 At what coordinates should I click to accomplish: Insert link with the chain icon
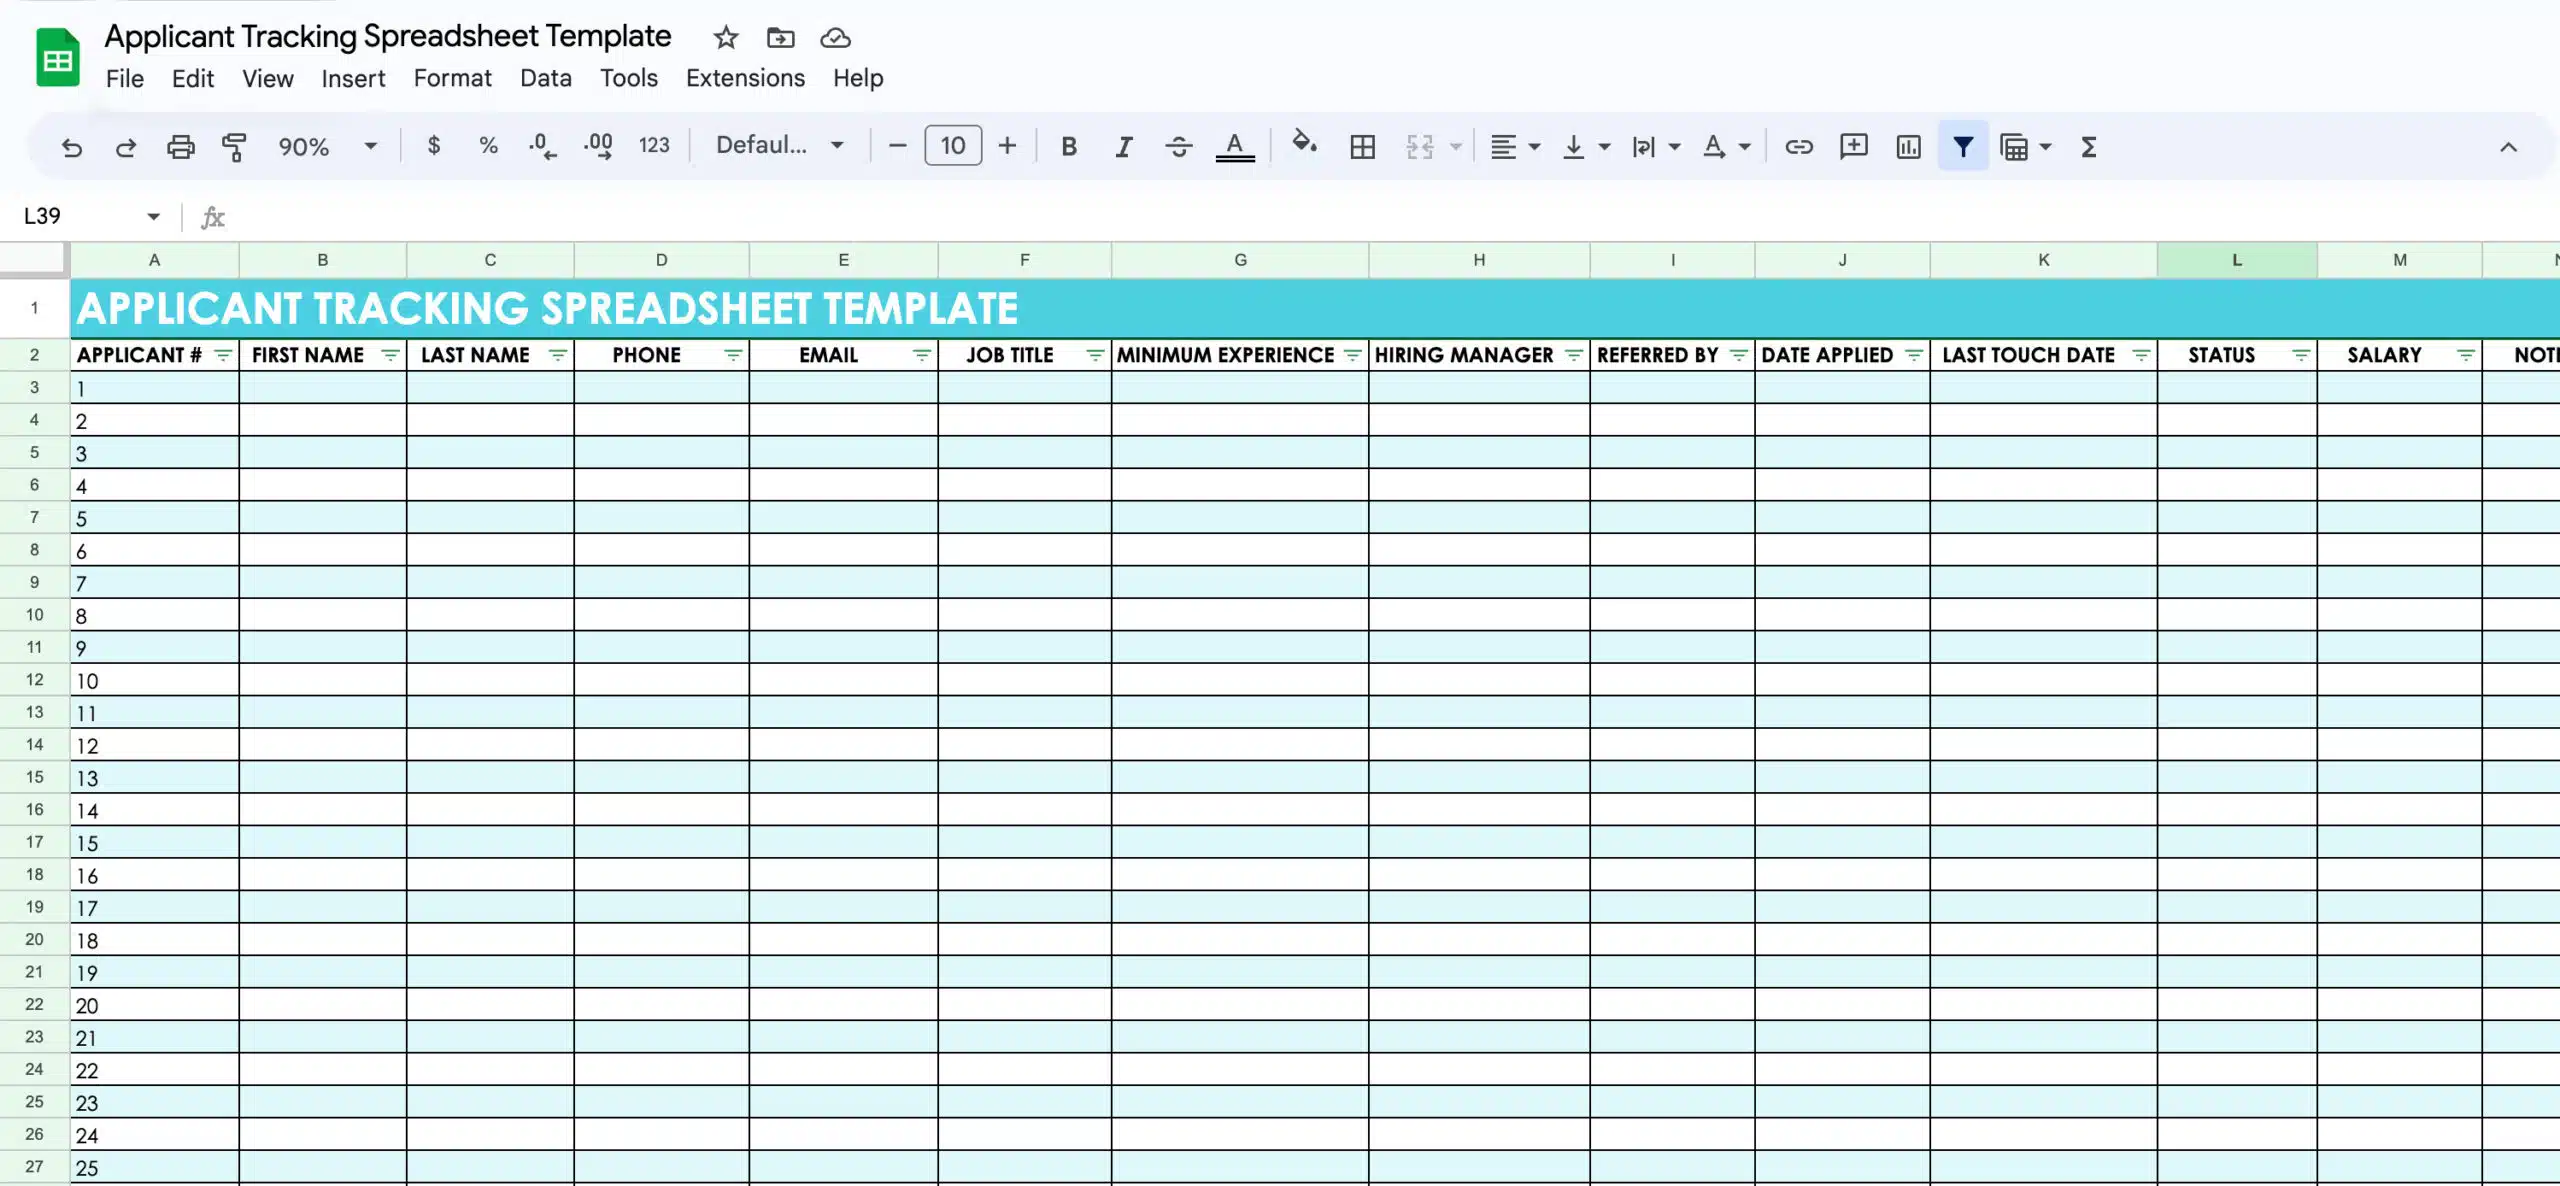1798,147
